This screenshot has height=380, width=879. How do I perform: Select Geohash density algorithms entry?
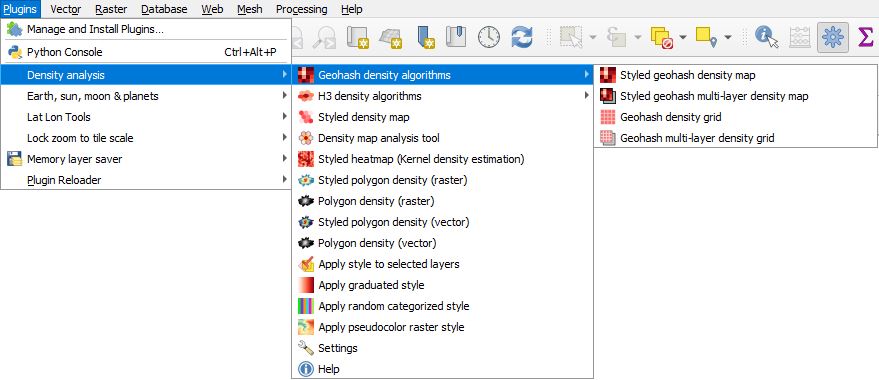(x=443, y=75)
